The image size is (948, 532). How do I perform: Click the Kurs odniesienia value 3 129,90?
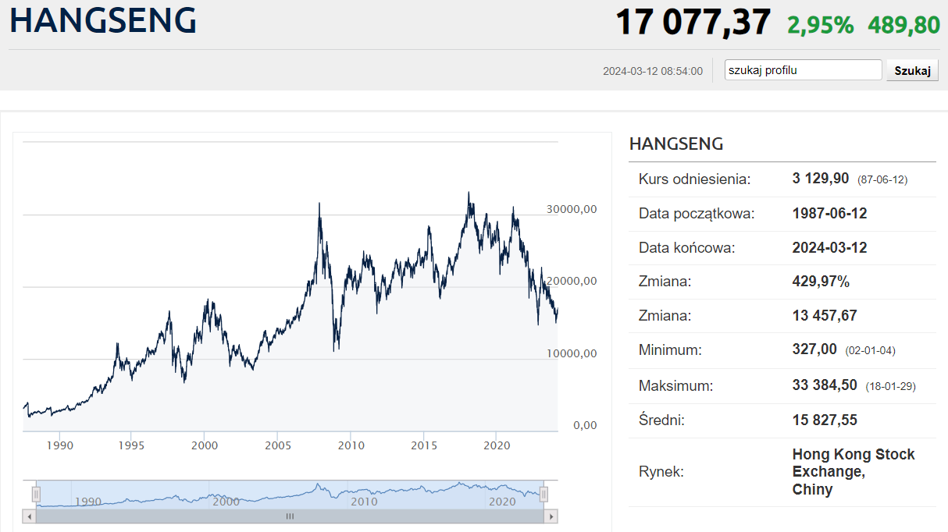pos(820,179)
